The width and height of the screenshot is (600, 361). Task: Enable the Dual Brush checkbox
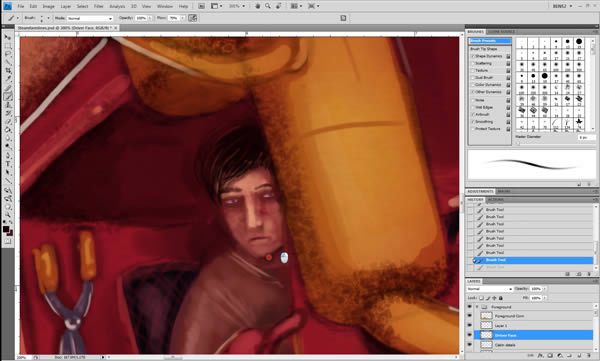(473, 78)
